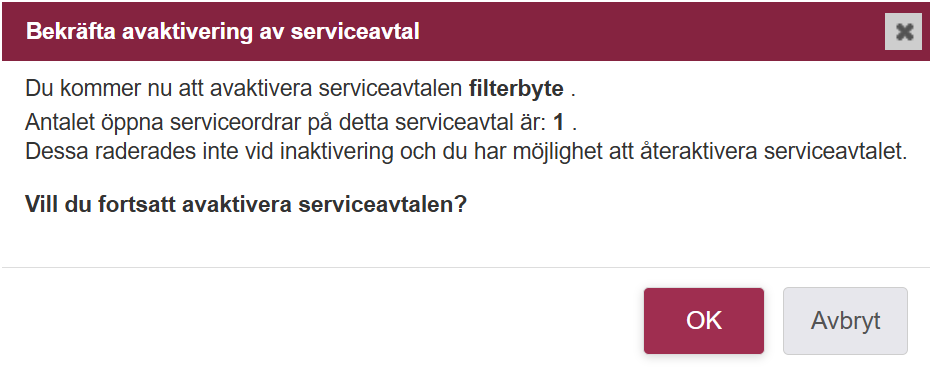The height and width of the screenshot is (369, 930).
Task: Click the sentence starting 'Du kommer nu att avaktivera'
Action: click(301, 89)
